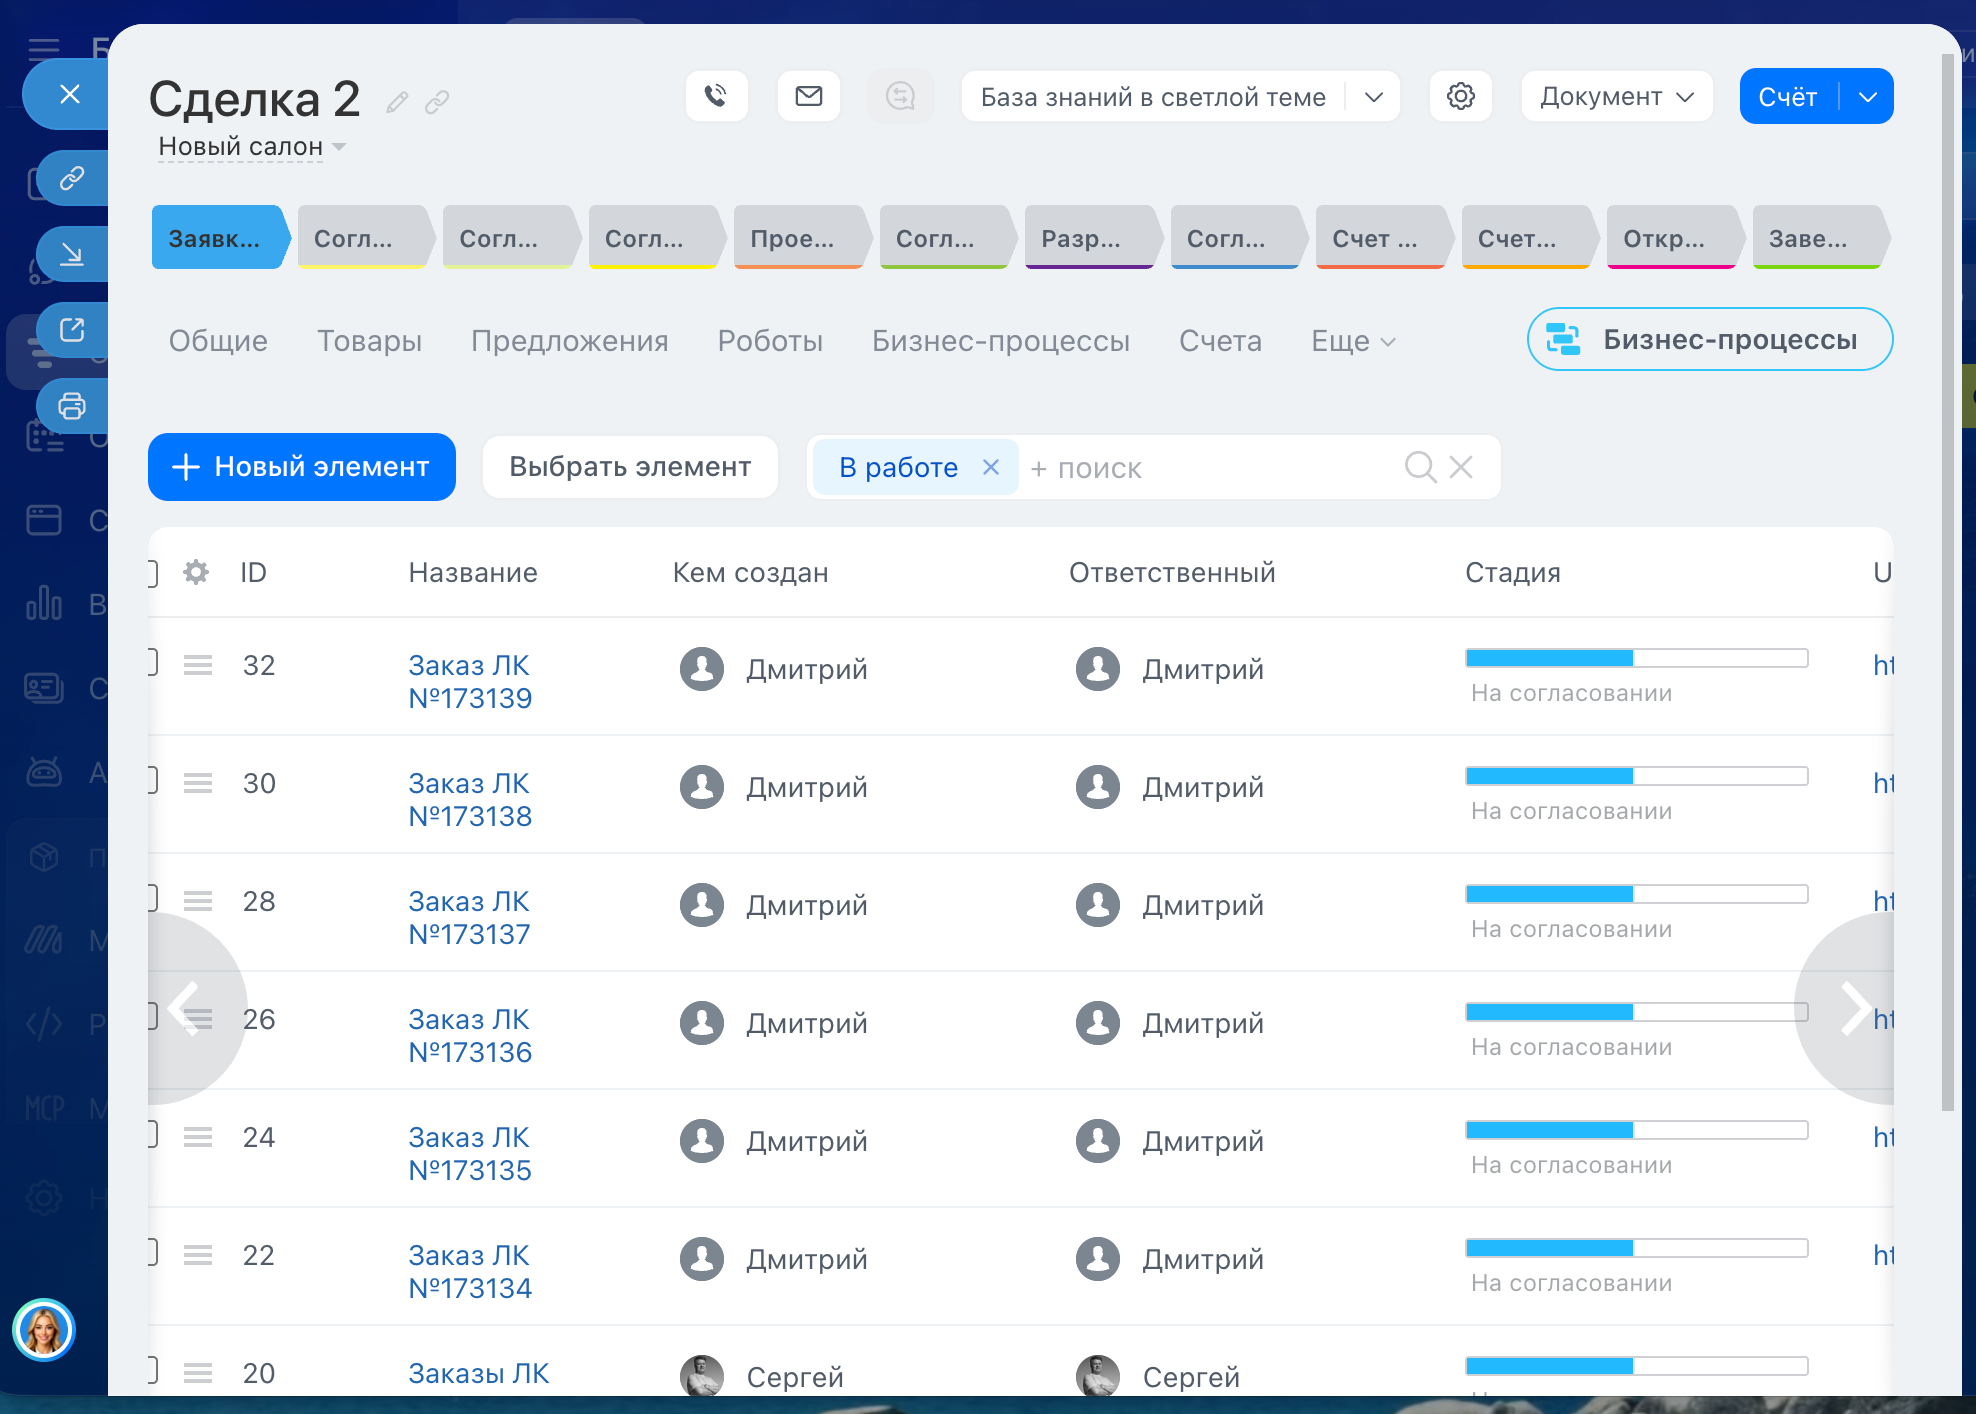Switch to the 'Роботы' tab

point(769,341)
